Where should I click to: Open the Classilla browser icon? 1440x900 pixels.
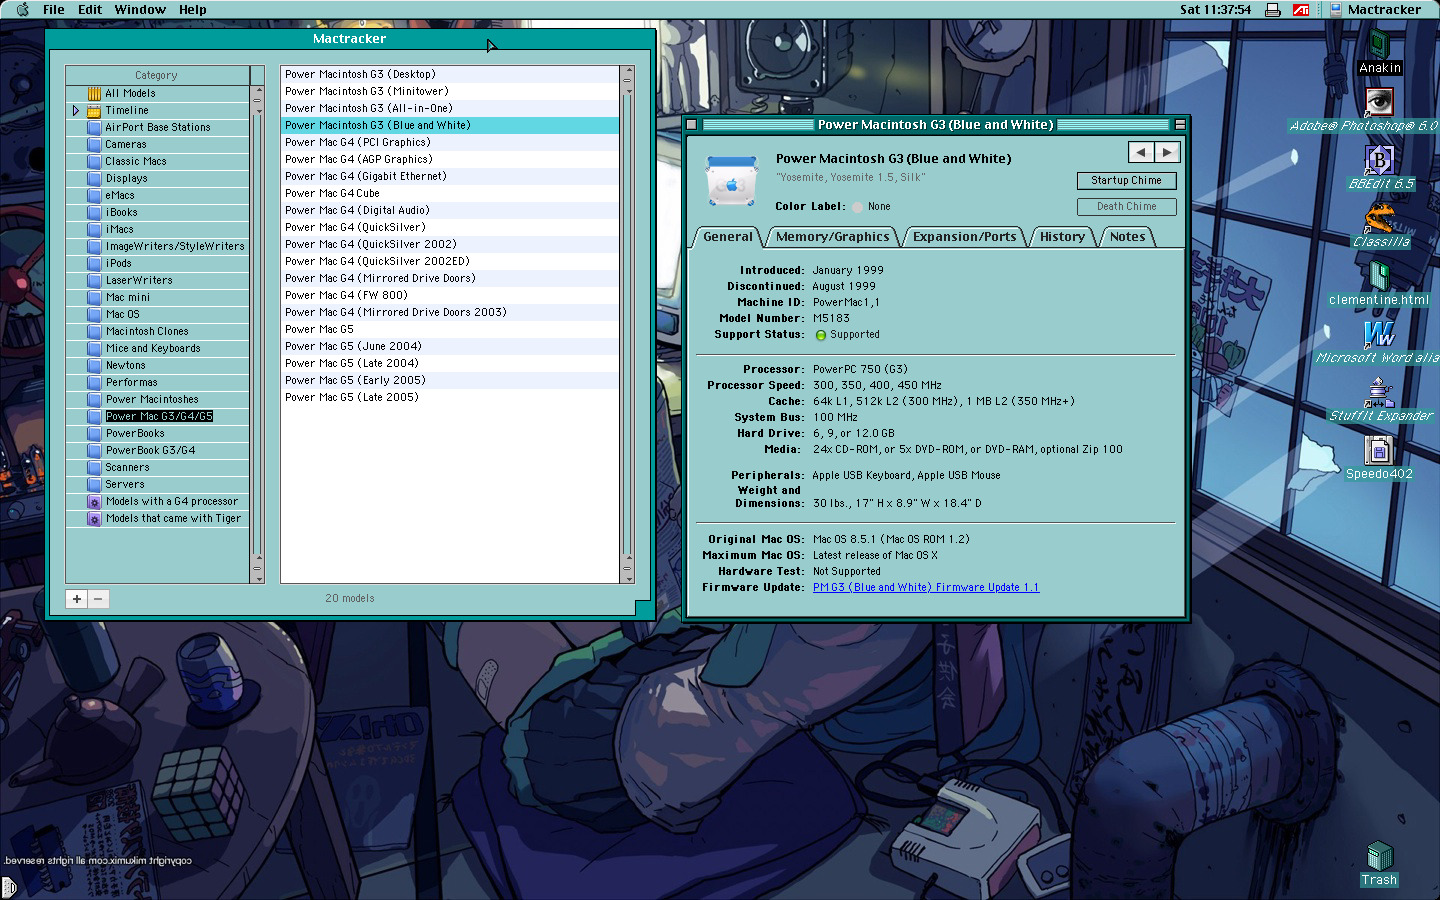(1379, 218)
